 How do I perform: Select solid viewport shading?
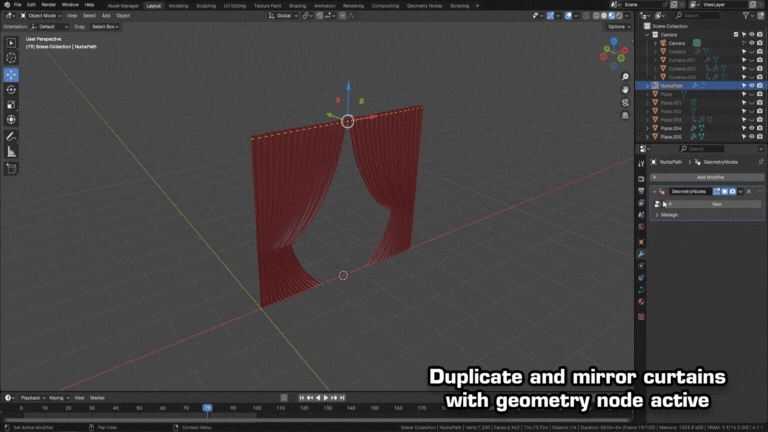pos(604,16)
